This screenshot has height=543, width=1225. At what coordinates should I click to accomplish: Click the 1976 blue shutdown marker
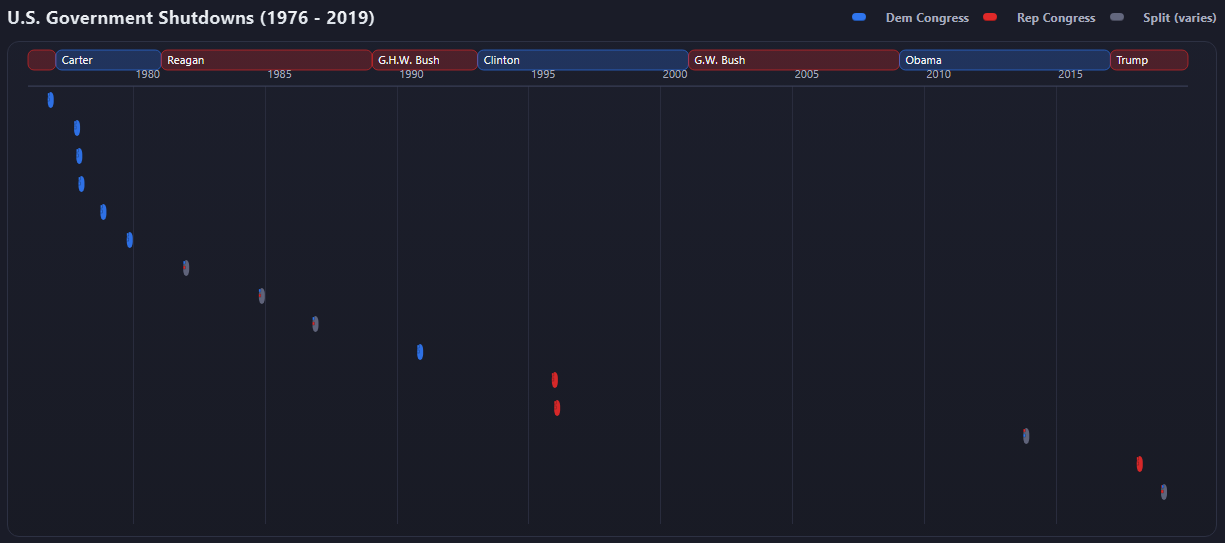pyautogui.click(x=51, y=100)
